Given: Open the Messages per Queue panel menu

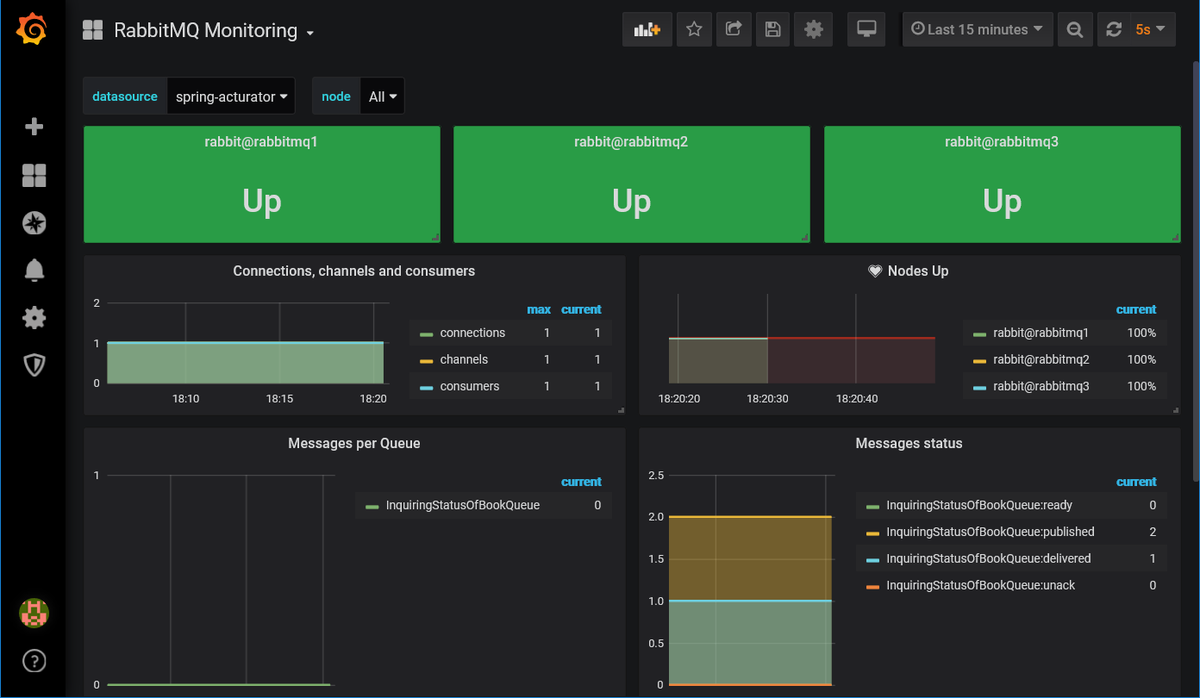Looking at the screenshot, I should [354, 443].
